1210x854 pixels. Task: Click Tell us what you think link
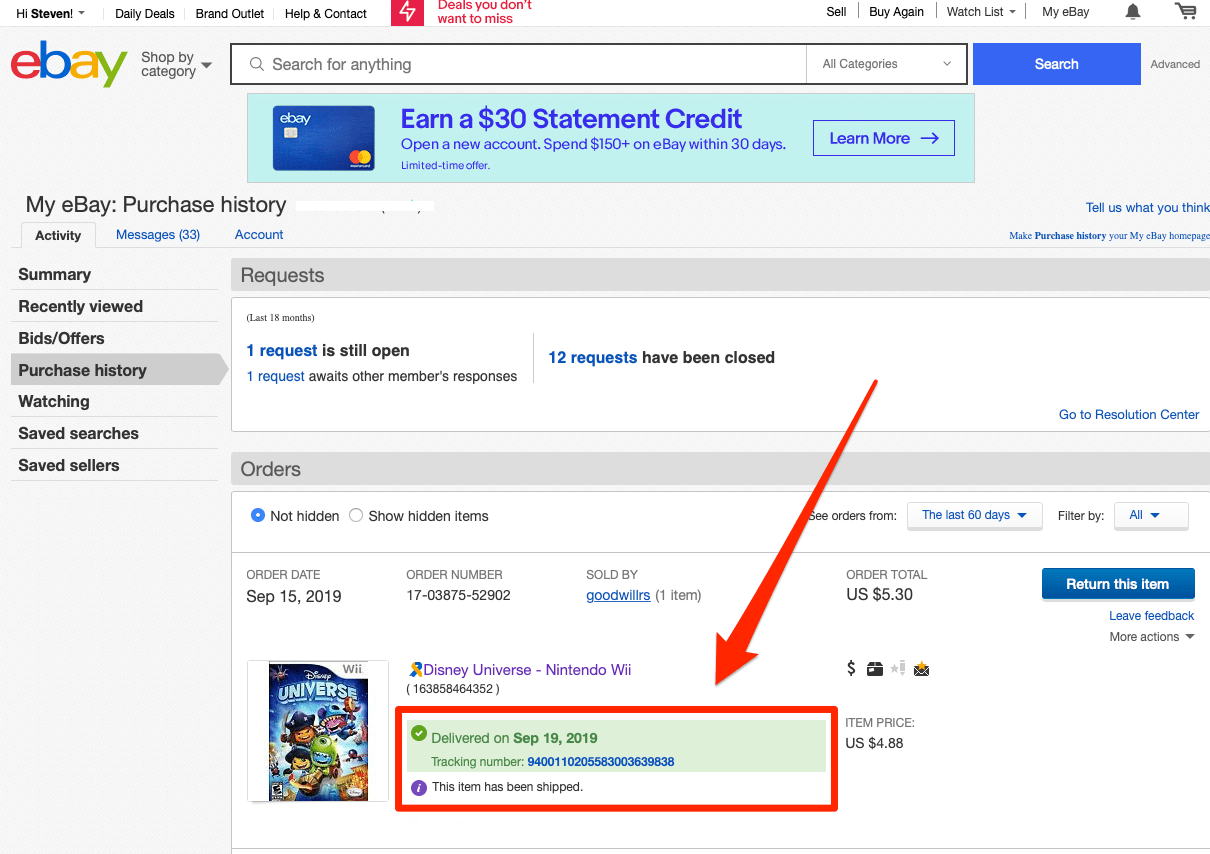click(1148, 208)
